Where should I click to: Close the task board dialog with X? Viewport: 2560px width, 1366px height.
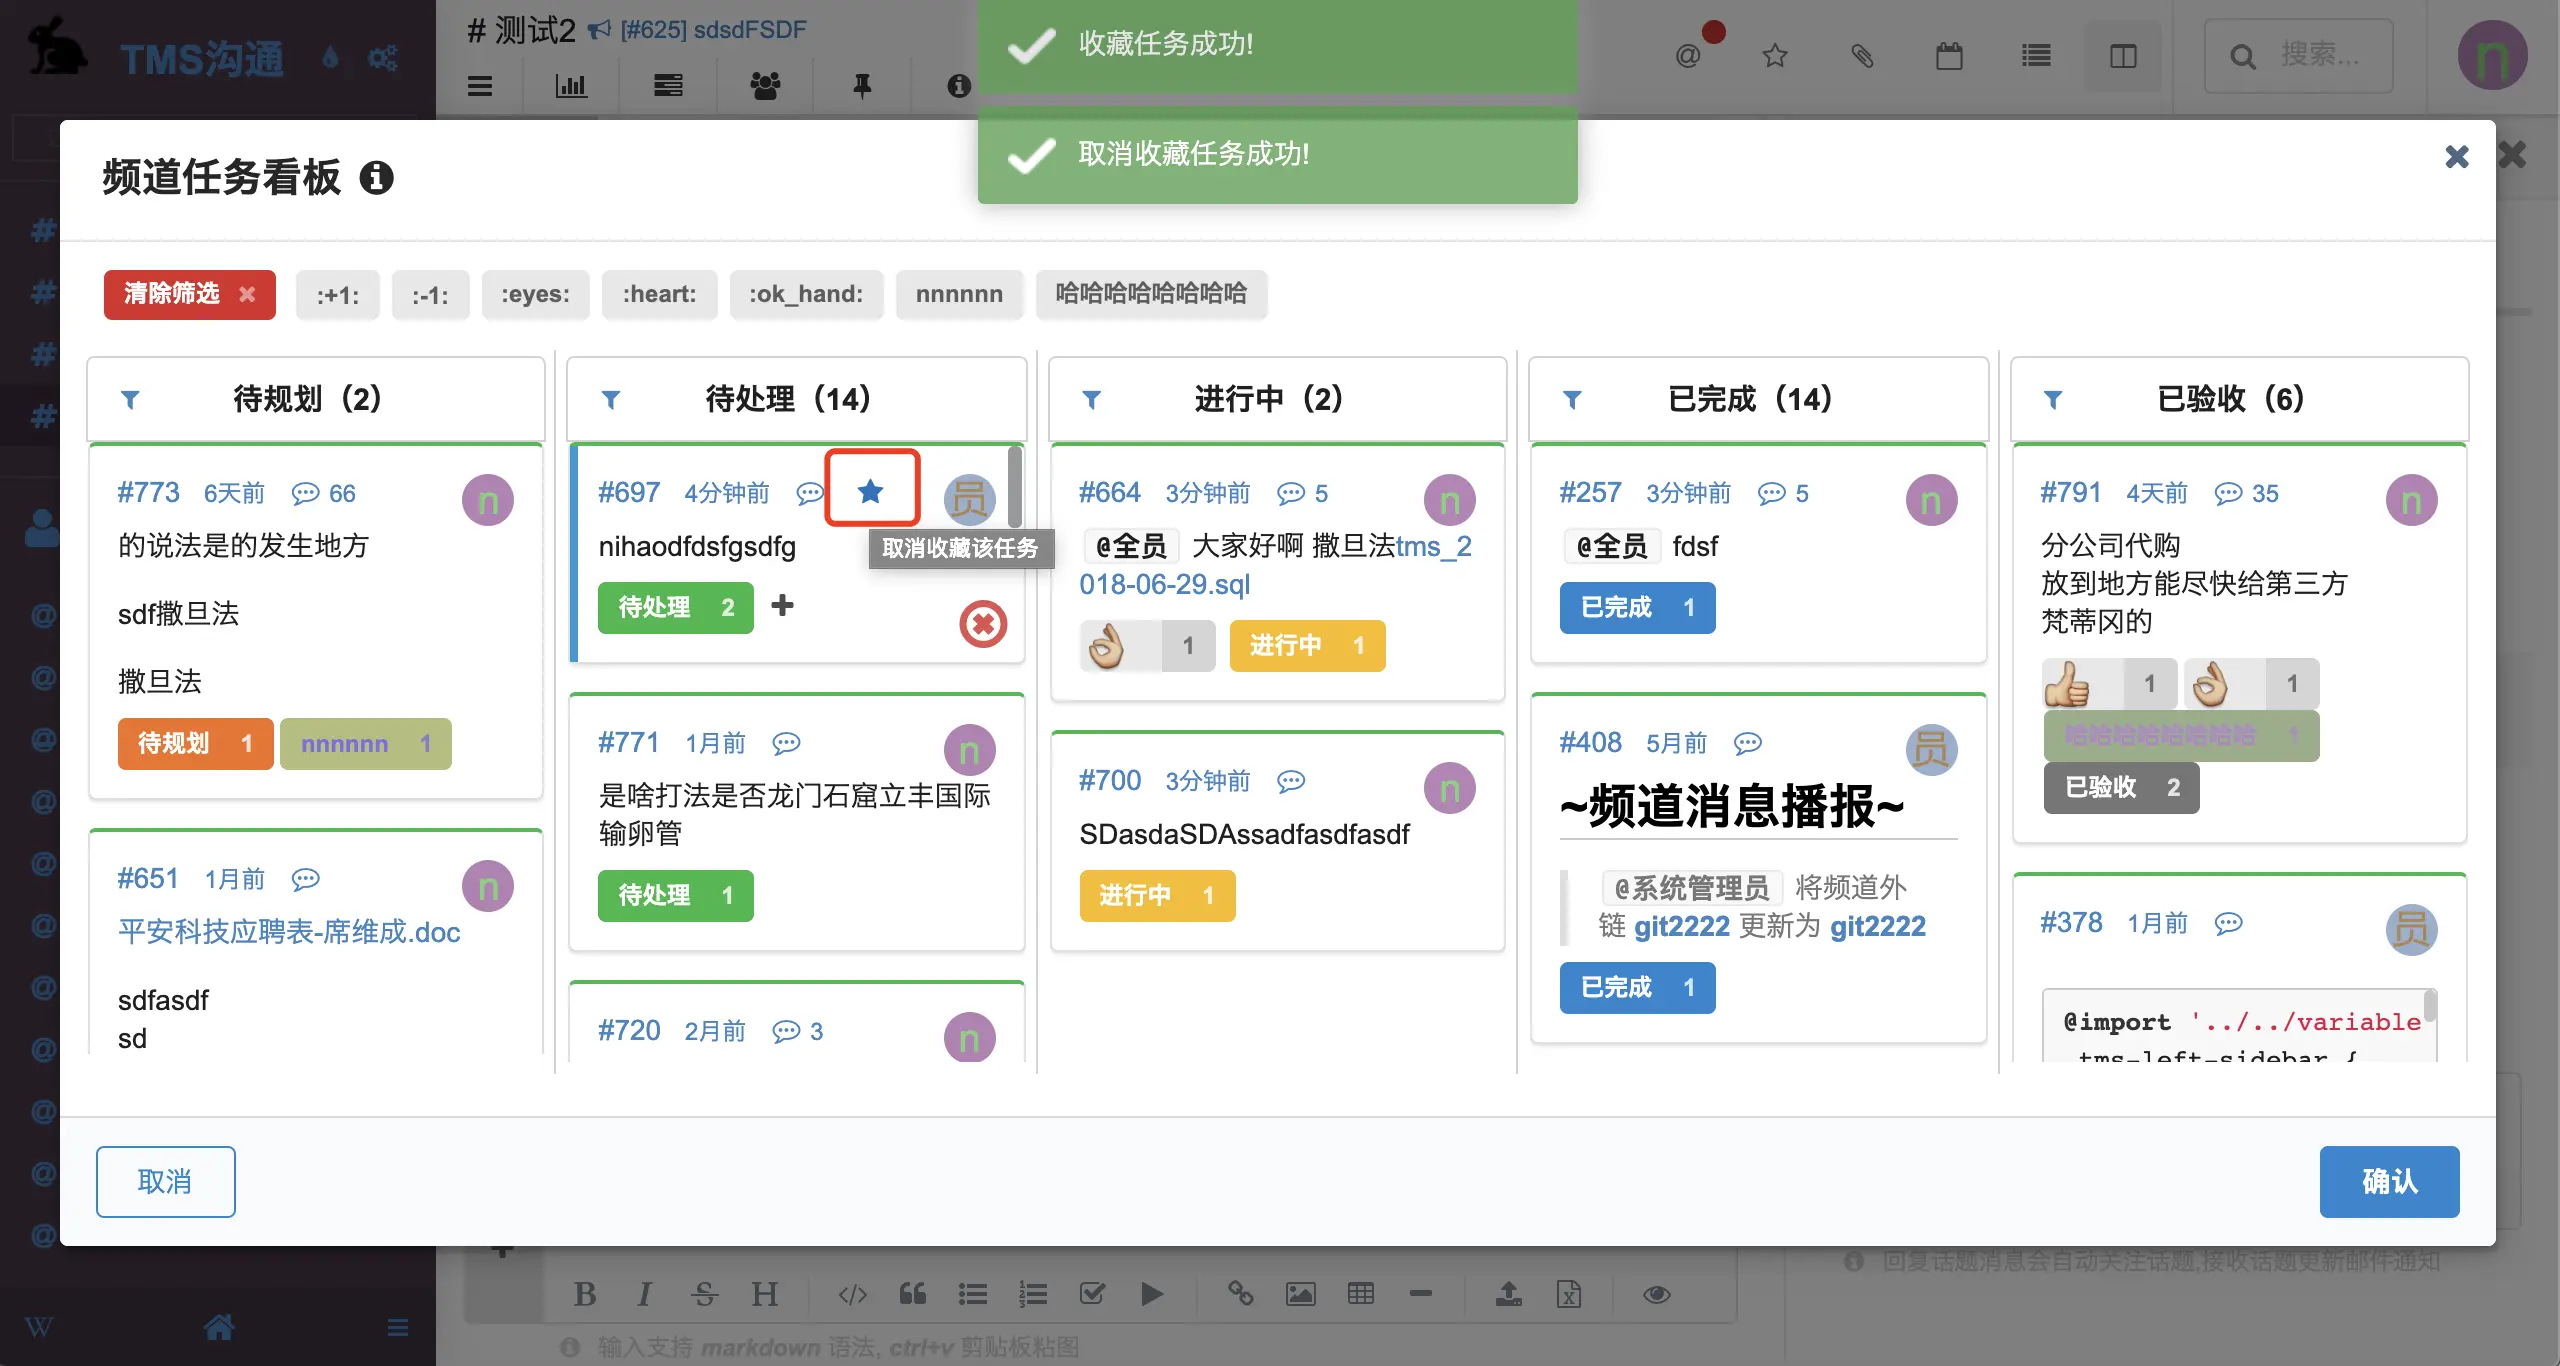(2456, 157)
